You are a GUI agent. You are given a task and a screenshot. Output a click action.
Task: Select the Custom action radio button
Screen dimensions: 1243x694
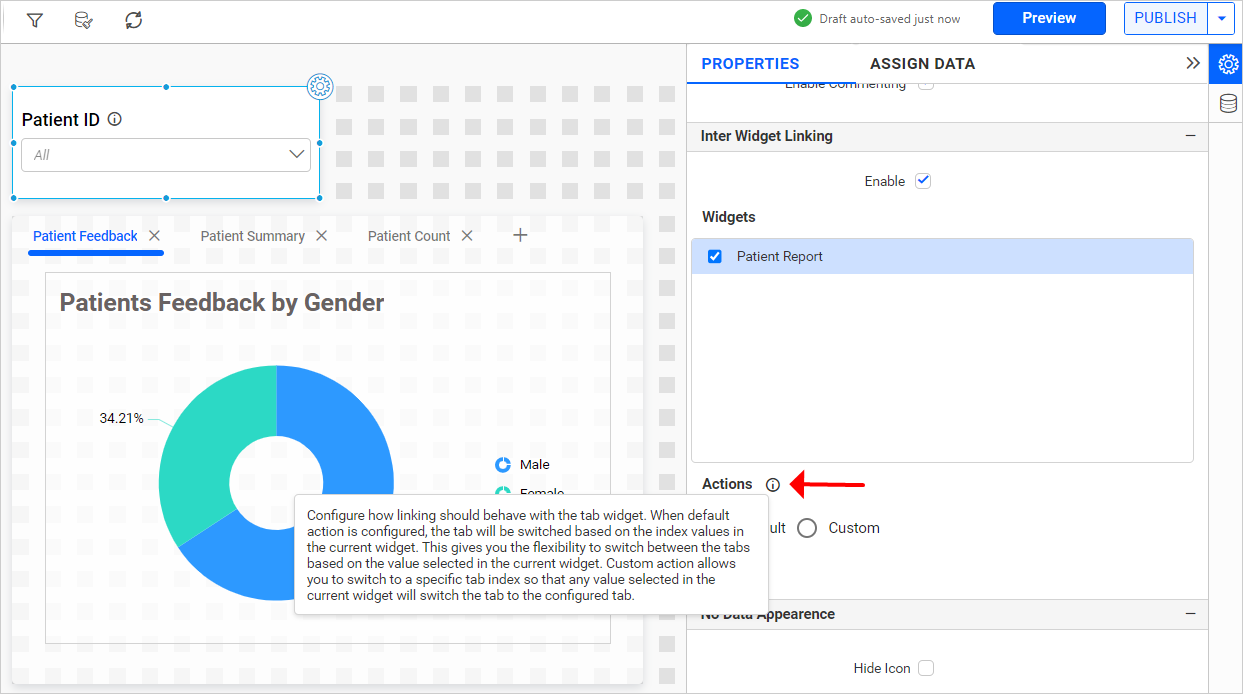click(807, 527)
